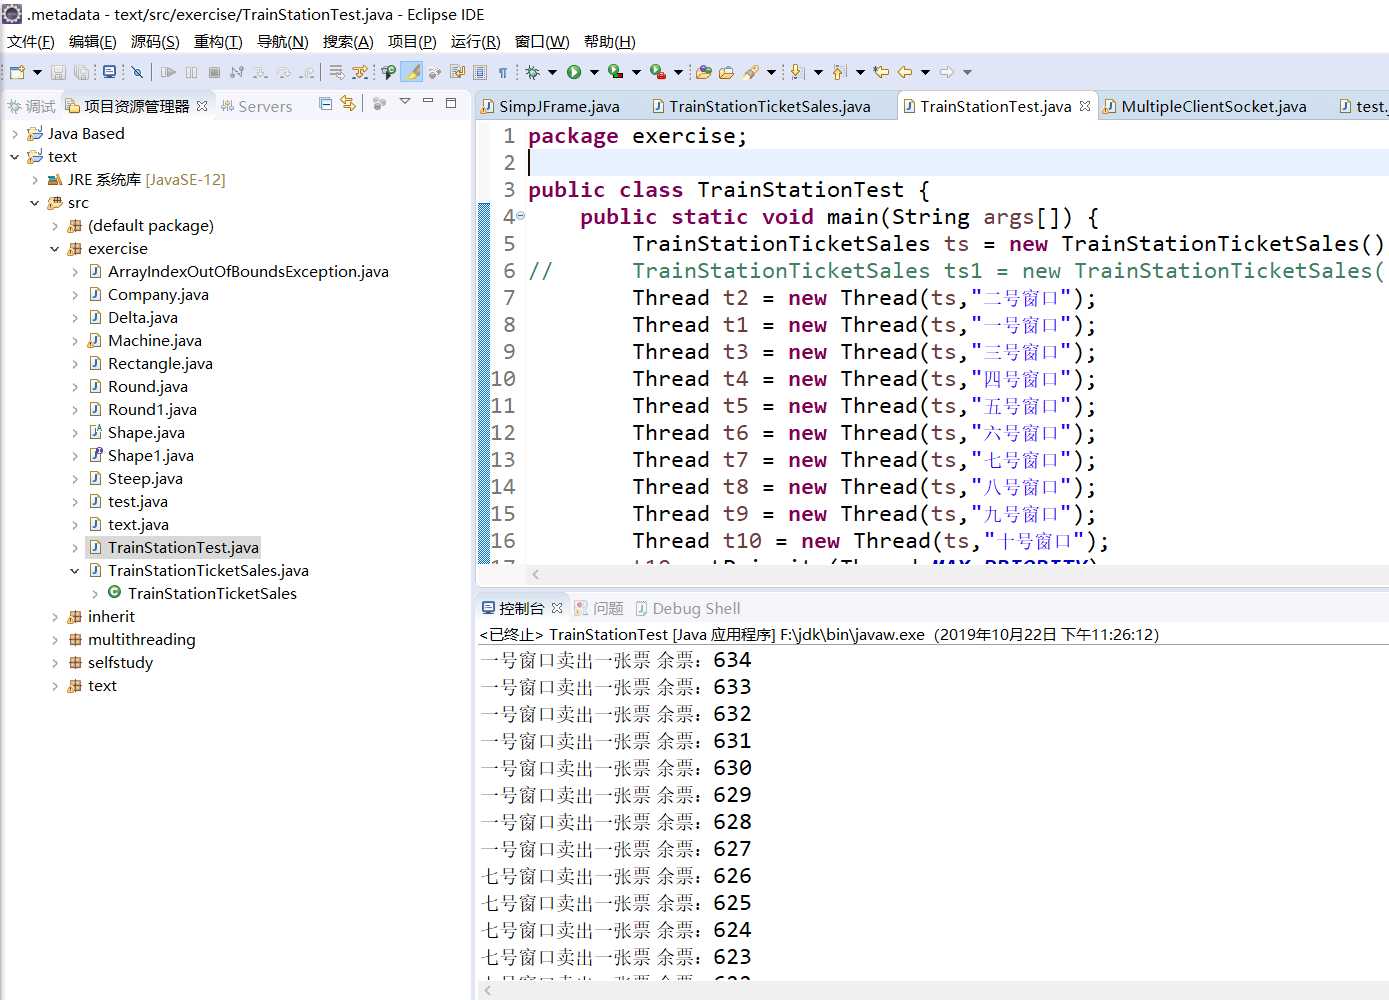Open the console/terminal toolbar icon
The image size is (1389, 1000).
[x=109, y=72]
